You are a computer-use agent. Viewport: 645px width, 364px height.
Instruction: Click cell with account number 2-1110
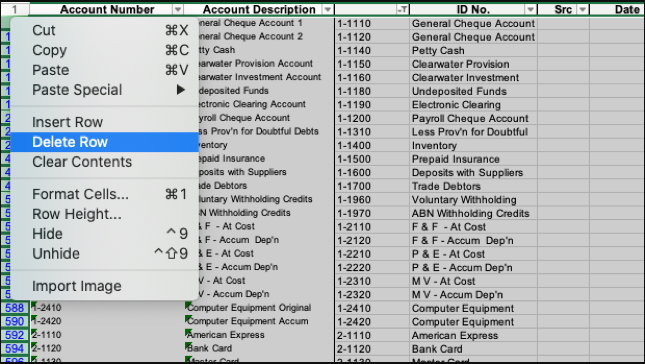click(107, 335)
